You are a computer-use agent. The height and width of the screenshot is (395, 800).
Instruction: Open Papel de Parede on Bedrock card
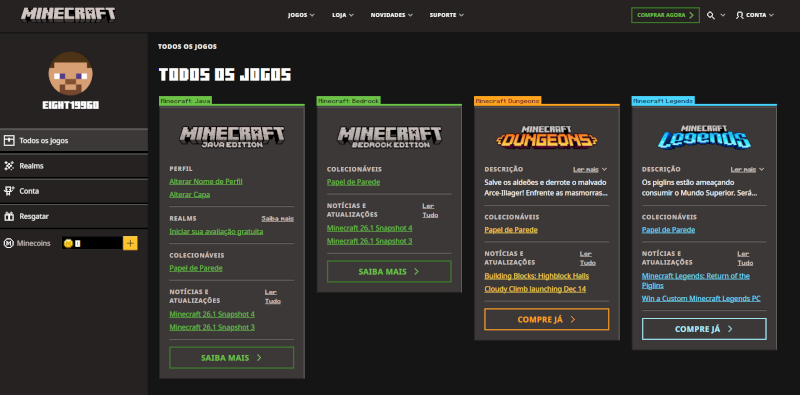(354, 182)
